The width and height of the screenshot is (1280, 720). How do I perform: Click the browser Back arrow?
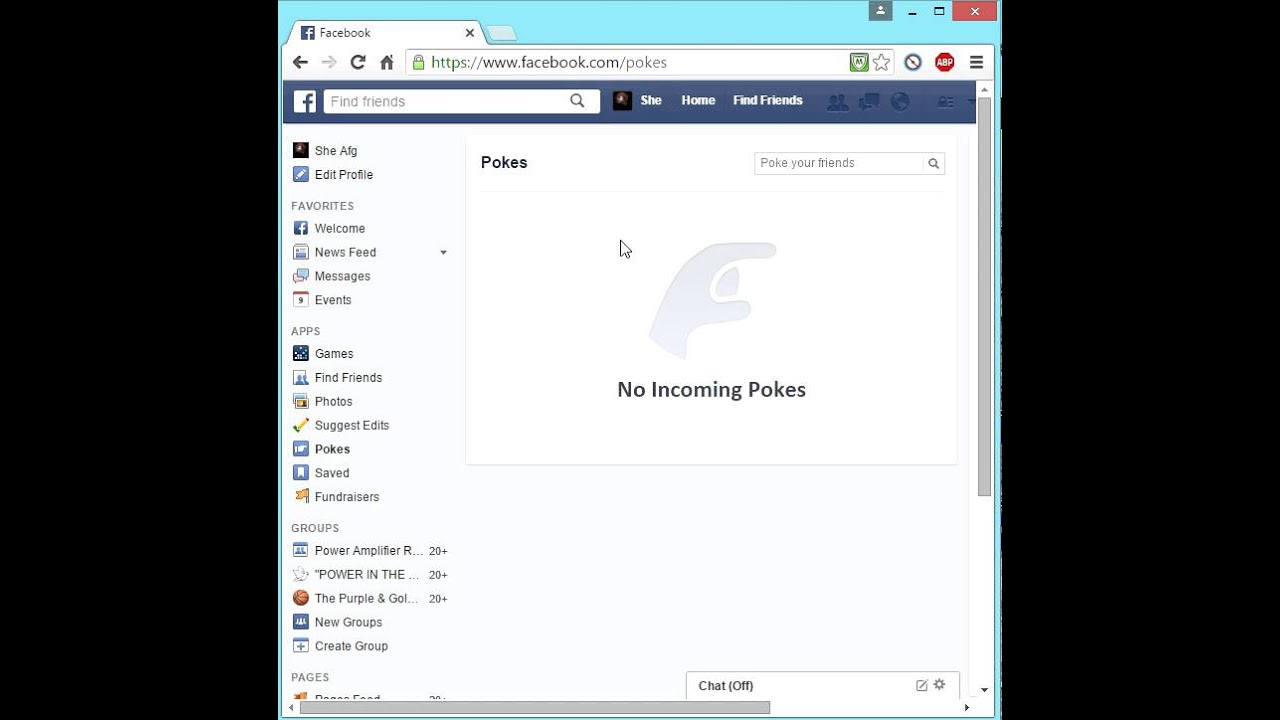point(300,62)
